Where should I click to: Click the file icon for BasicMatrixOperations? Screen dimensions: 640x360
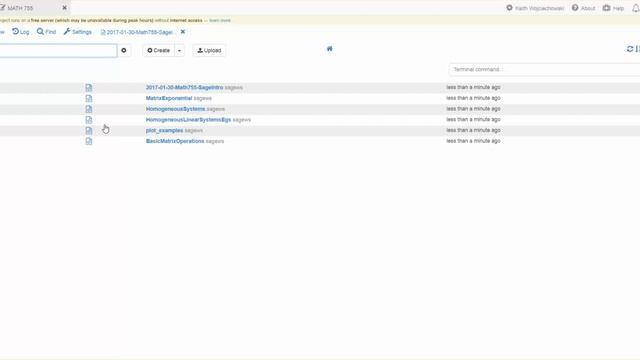[89, 141]
